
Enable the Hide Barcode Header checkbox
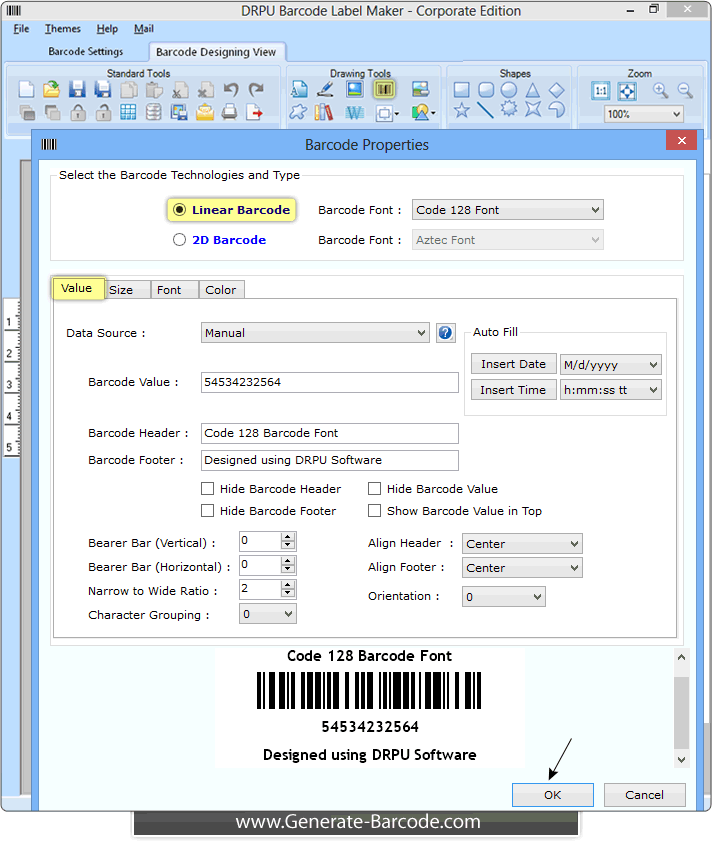pyautogui.click(x=208, y=489)
